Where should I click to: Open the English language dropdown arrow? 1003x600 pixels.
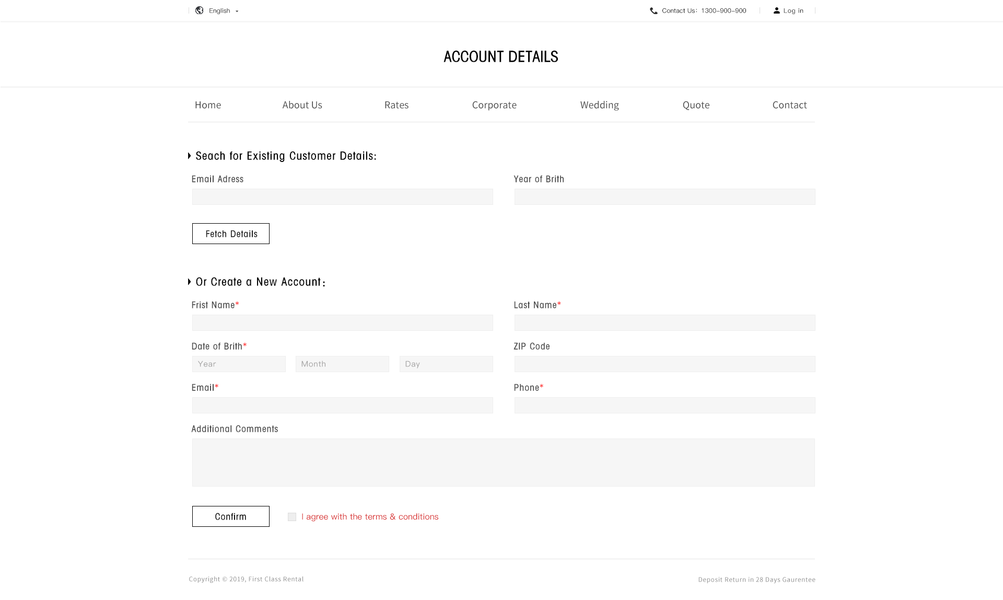click(237, 11)
